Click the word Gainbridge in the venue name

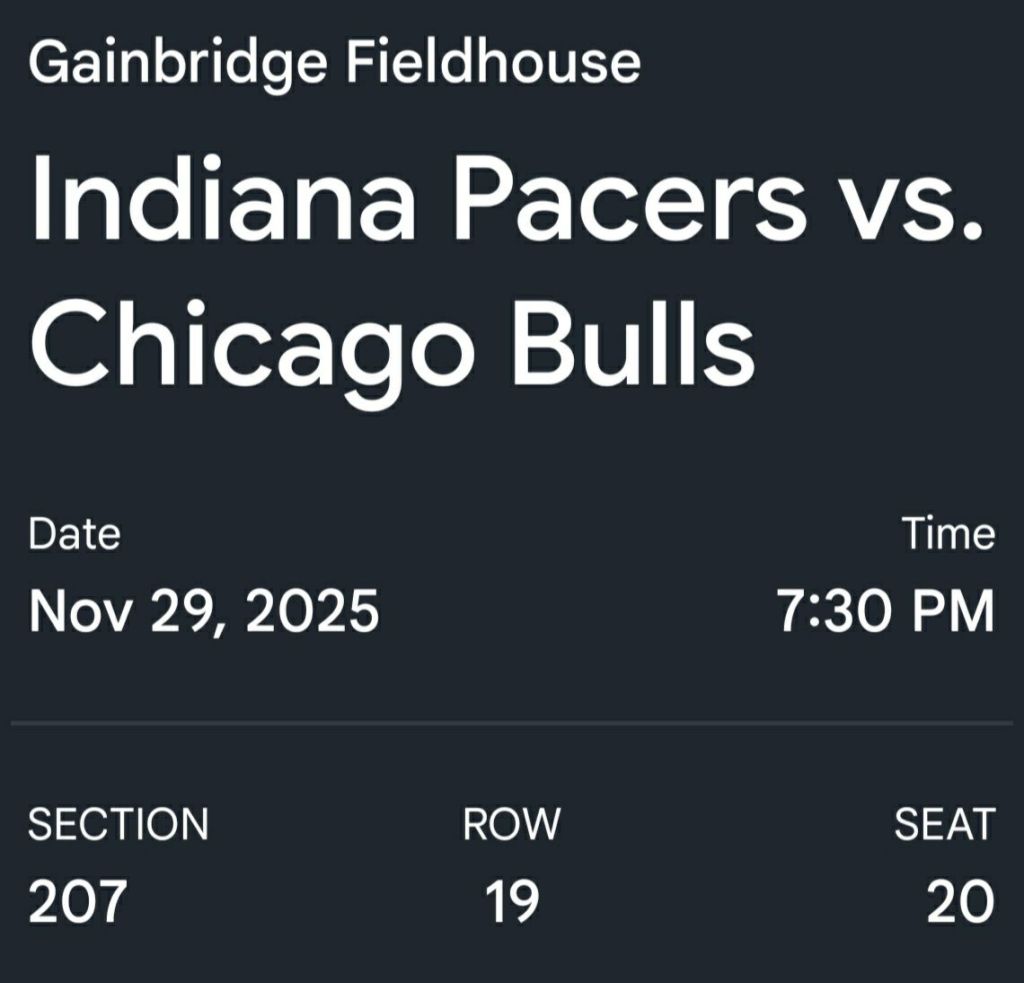click(x=177, y=65)
